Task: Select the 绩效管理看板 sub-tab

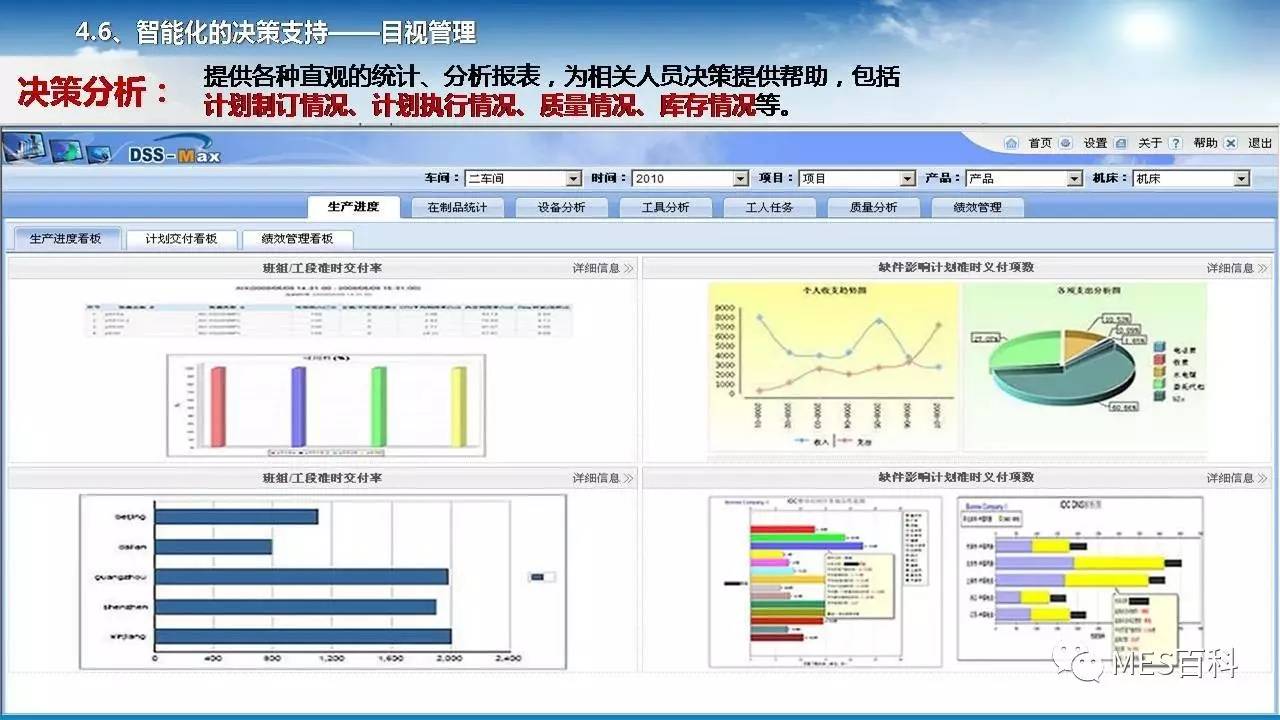Action: pos(297,239)
